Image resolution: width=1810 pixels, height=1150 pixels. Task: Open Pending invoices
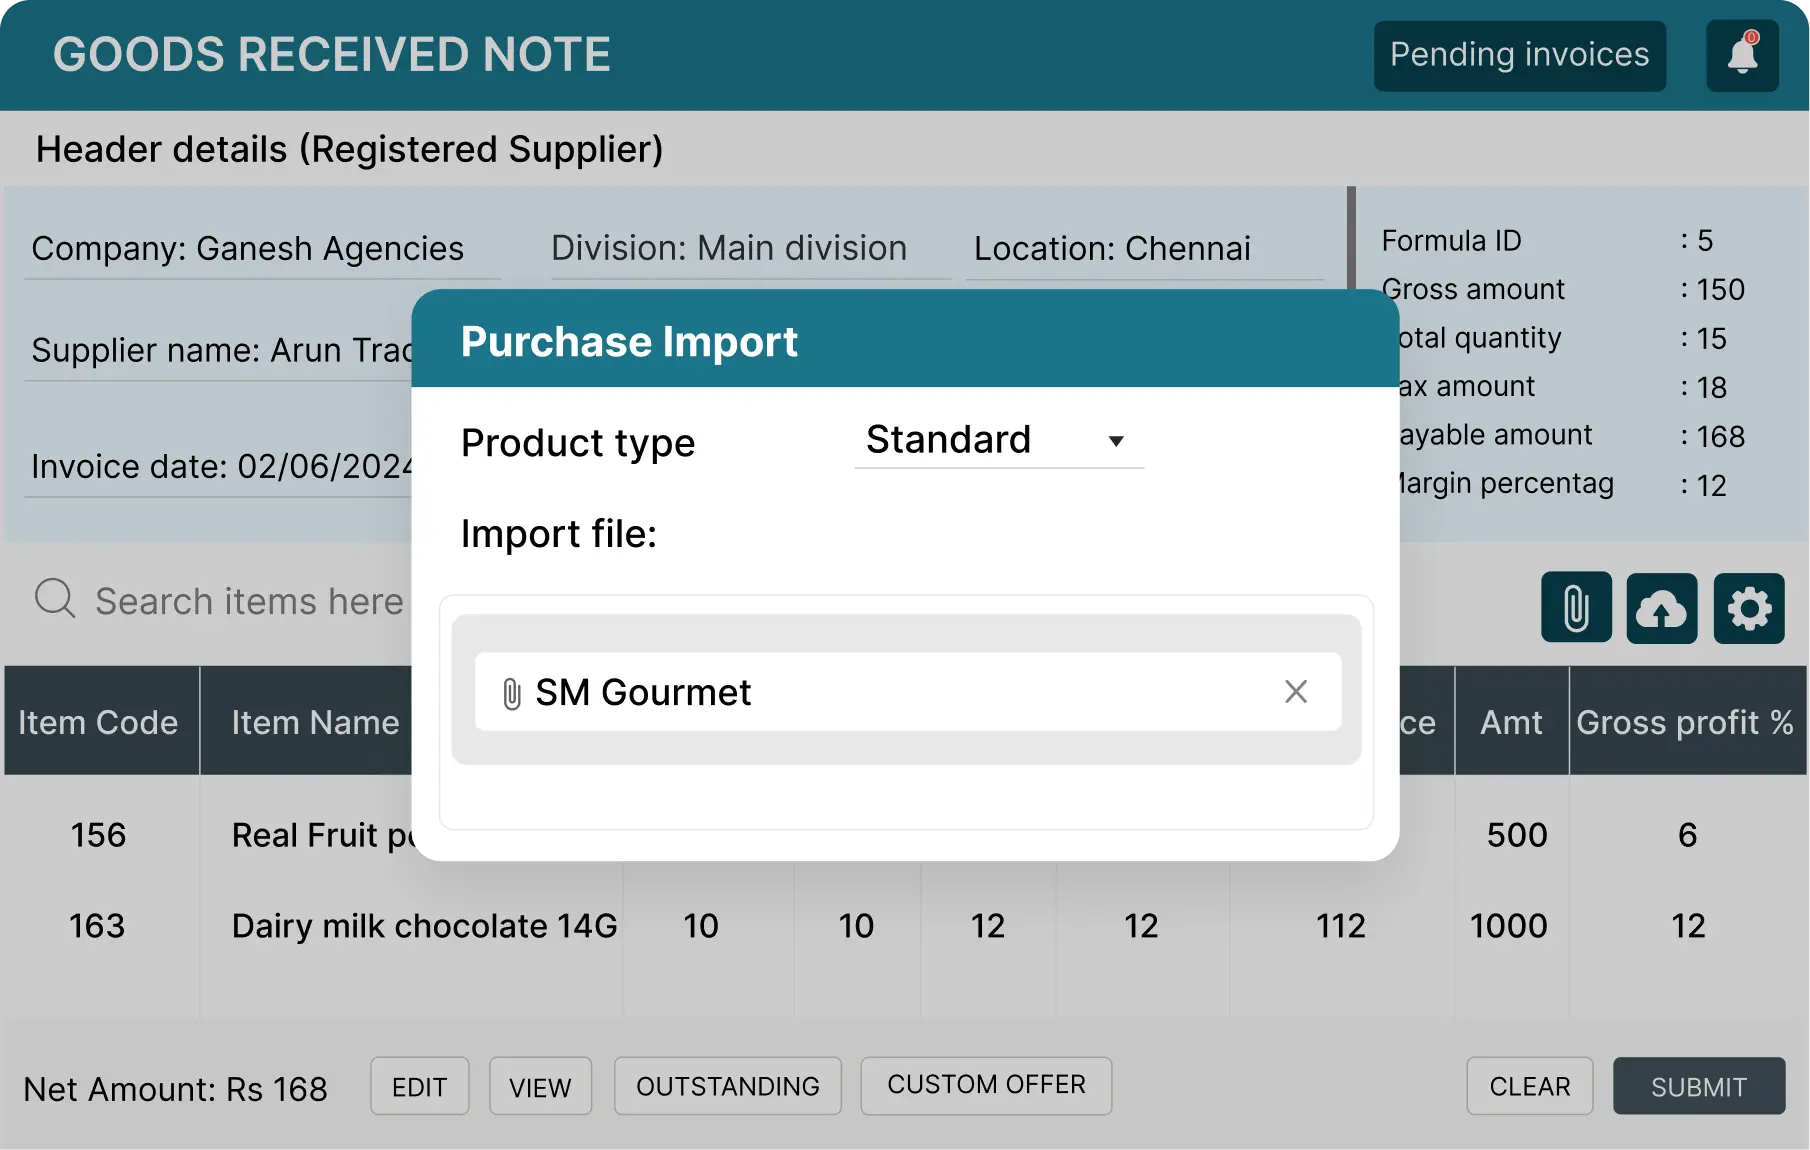point(1519,55)
